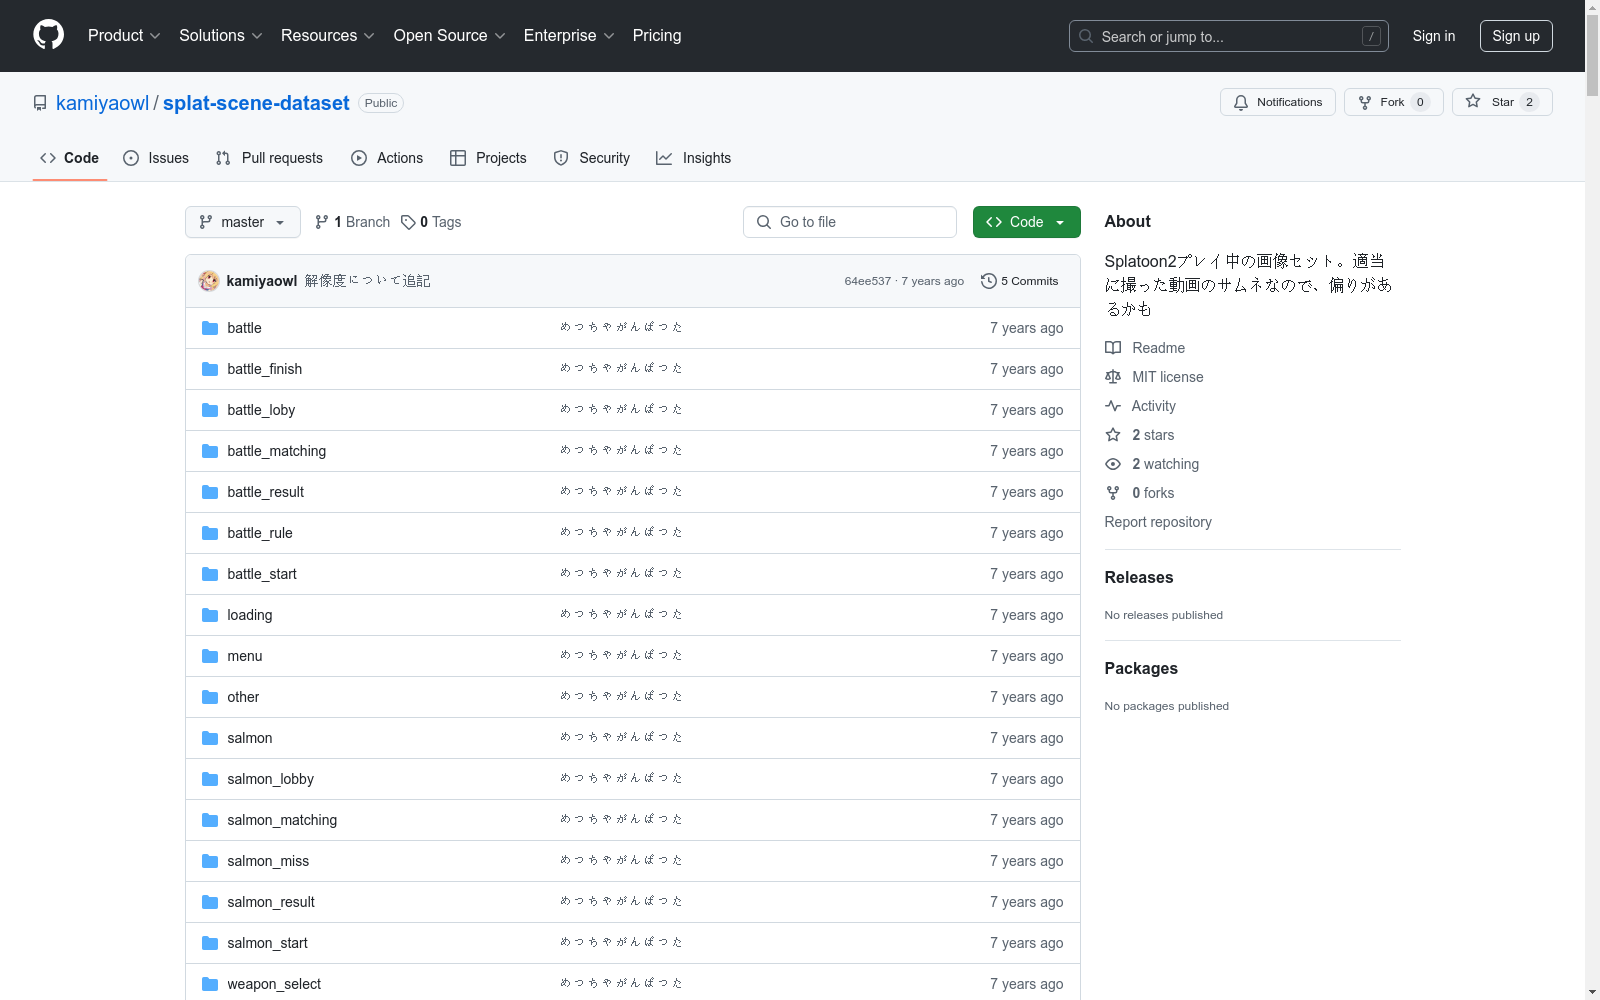This screenshot has height=1000, width=1600.
Task: Open the salmon_miss folder icon
Action: tap(210, 861)
